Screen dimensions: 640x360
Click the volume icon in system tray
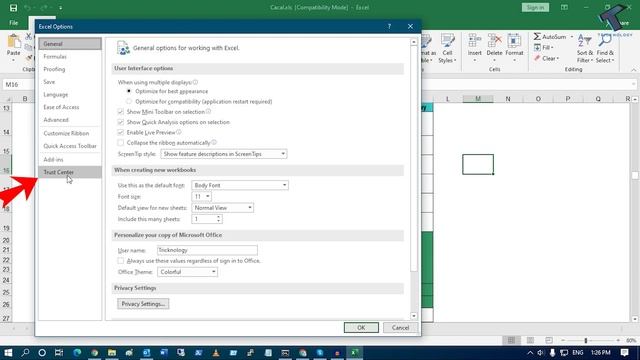point(540,353)
